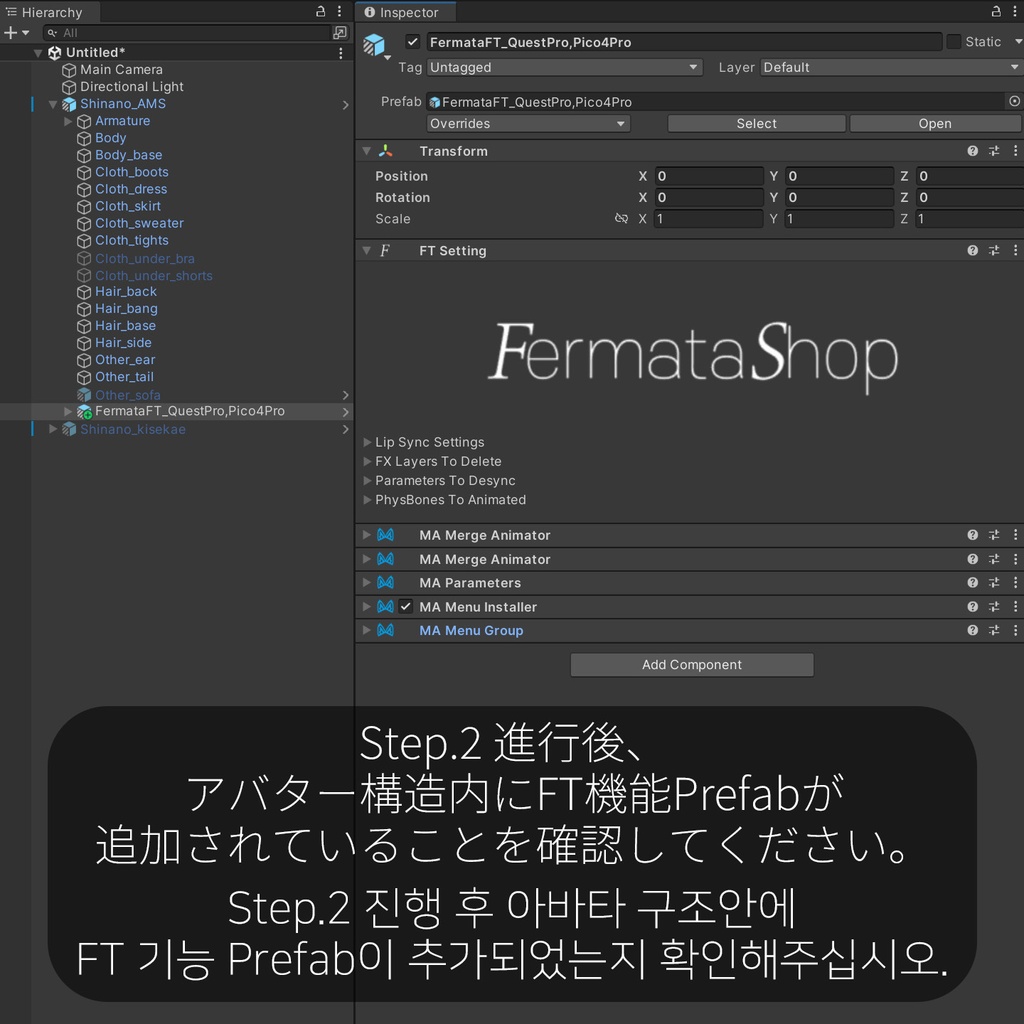
Task: Click the scale constraint link icon
Action: click(622, 218)
